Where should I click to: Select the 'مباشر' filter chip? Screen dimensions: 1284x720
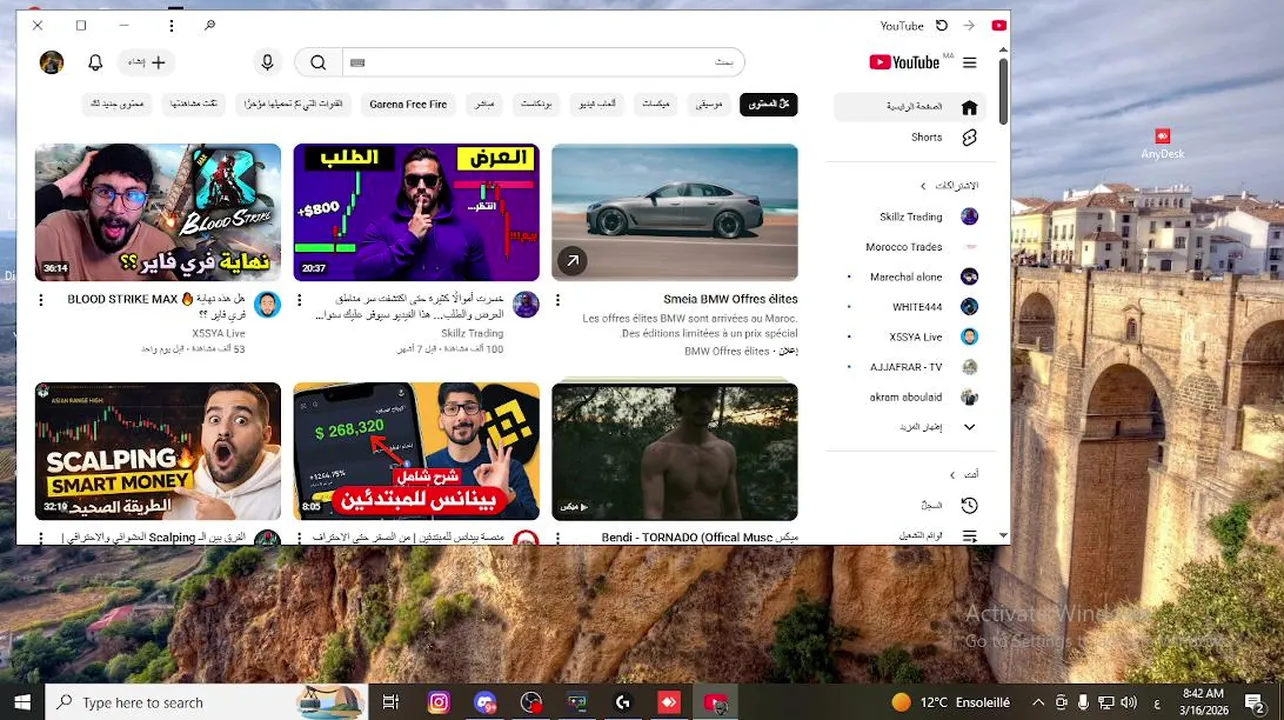(x=484, y=104)
